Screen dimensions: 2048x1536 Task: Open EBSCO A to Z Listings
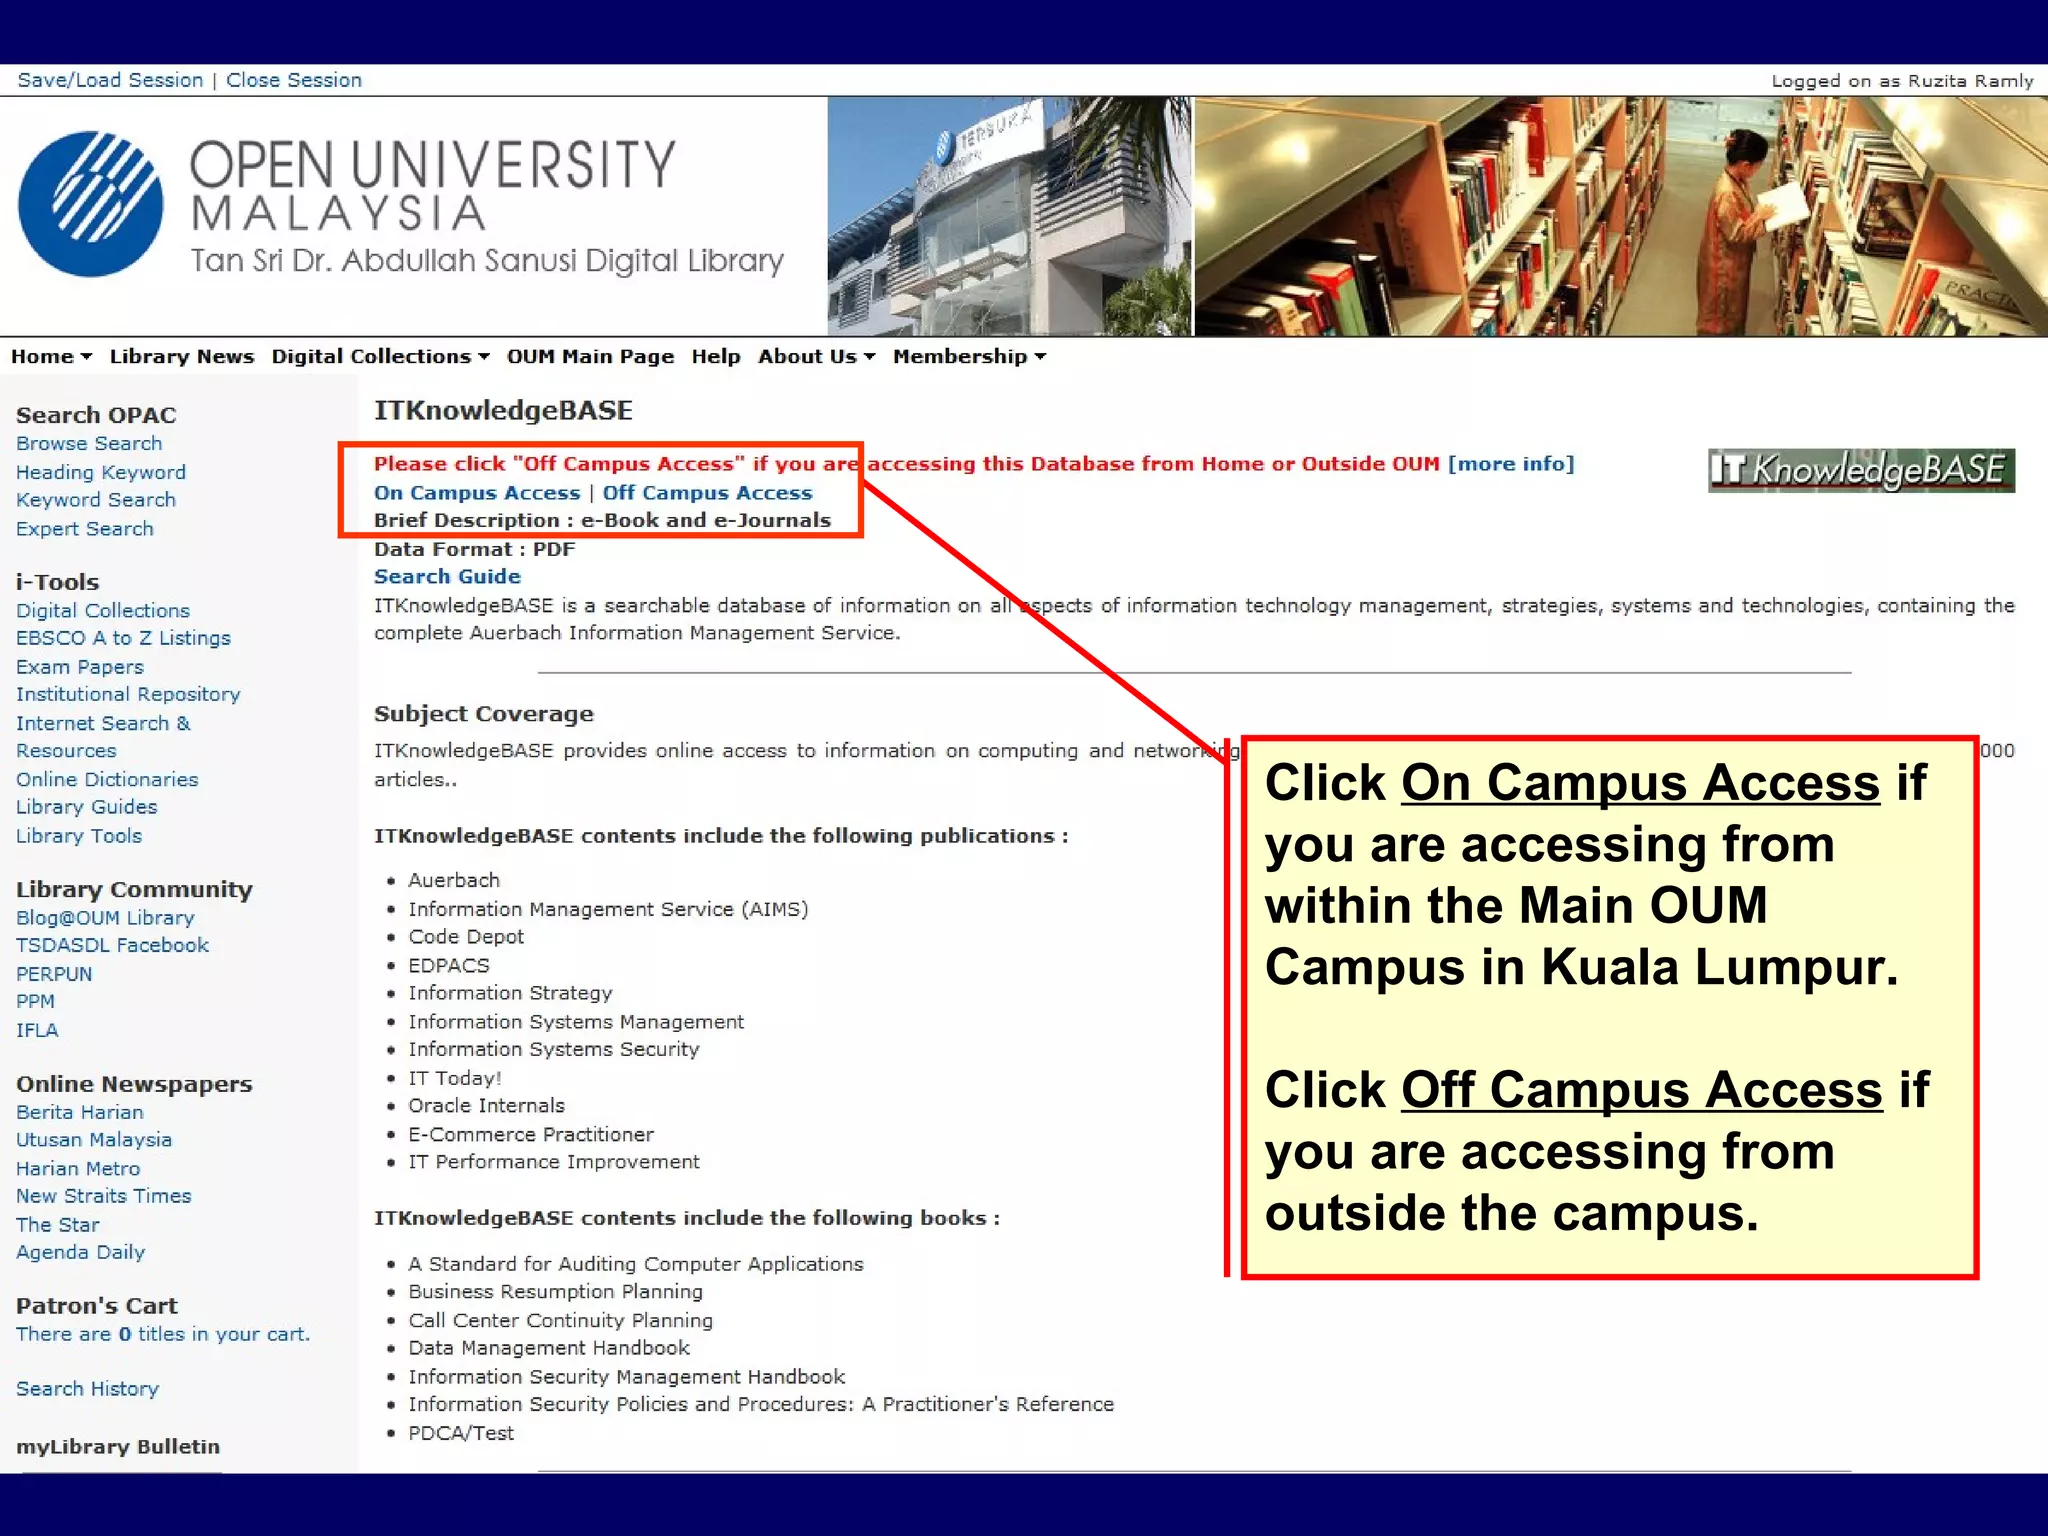click(x=123, y=638)
